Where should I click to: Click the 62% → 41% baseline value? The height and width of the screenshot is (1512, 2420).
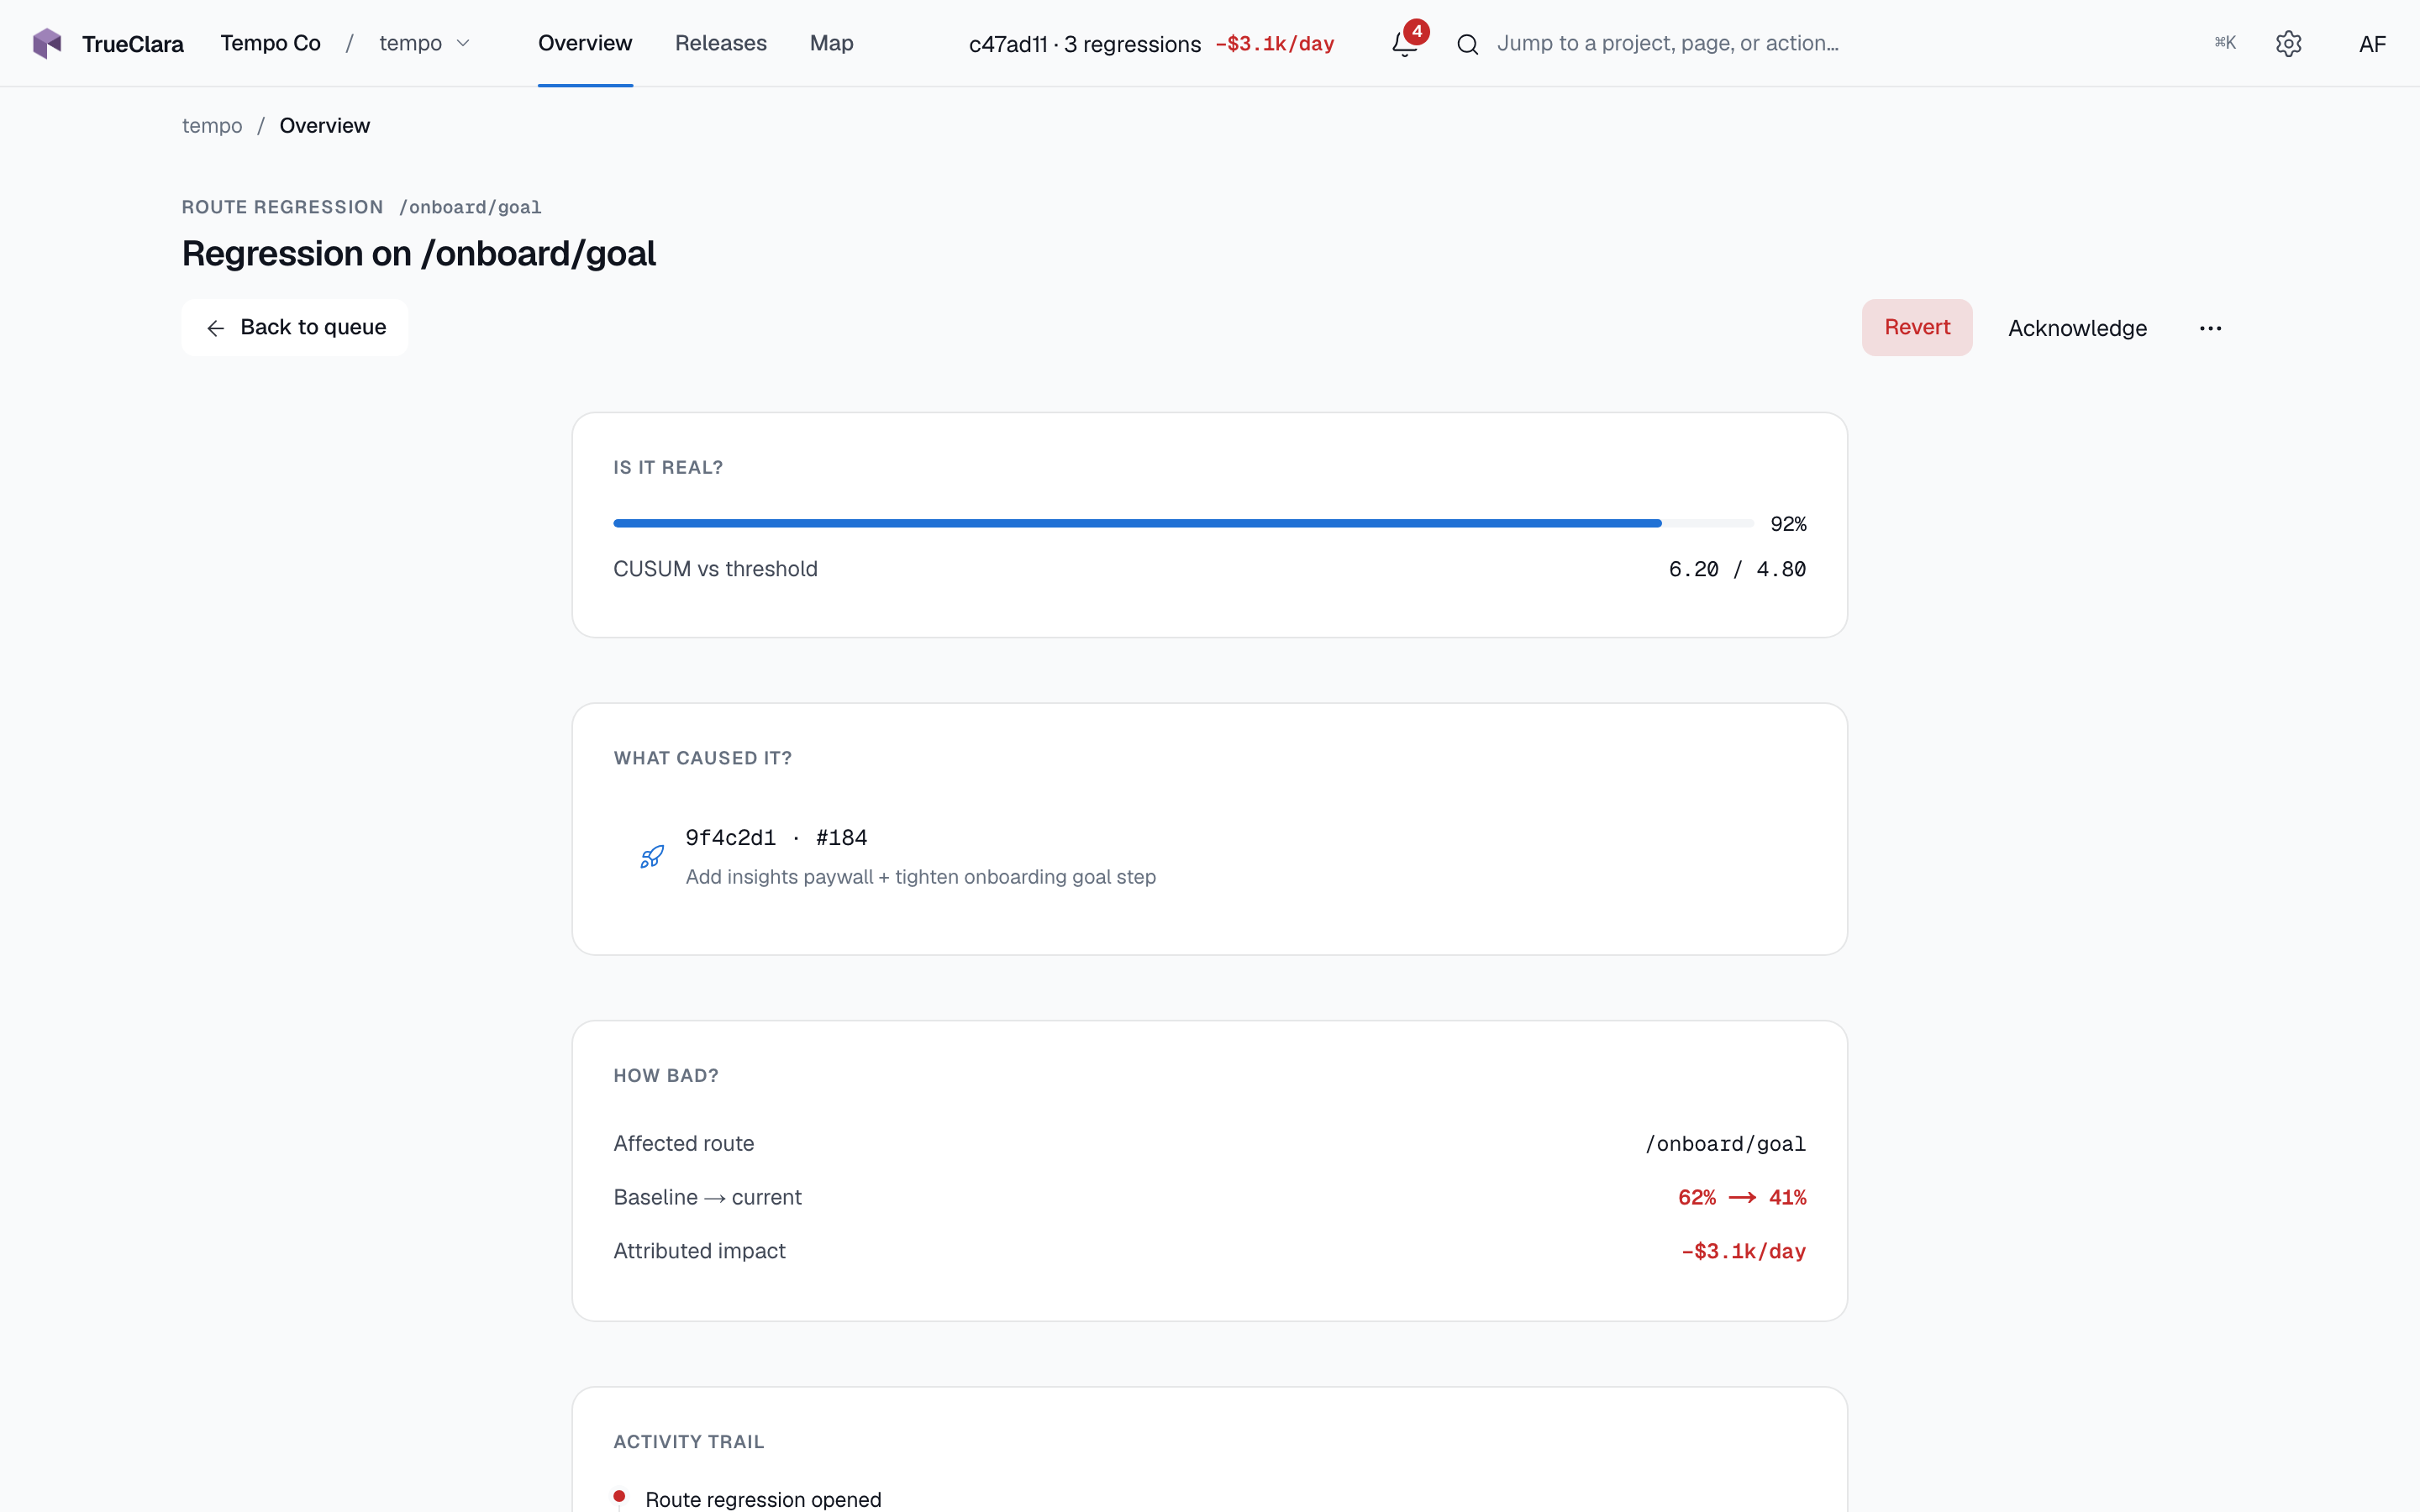point(1742,1197)
